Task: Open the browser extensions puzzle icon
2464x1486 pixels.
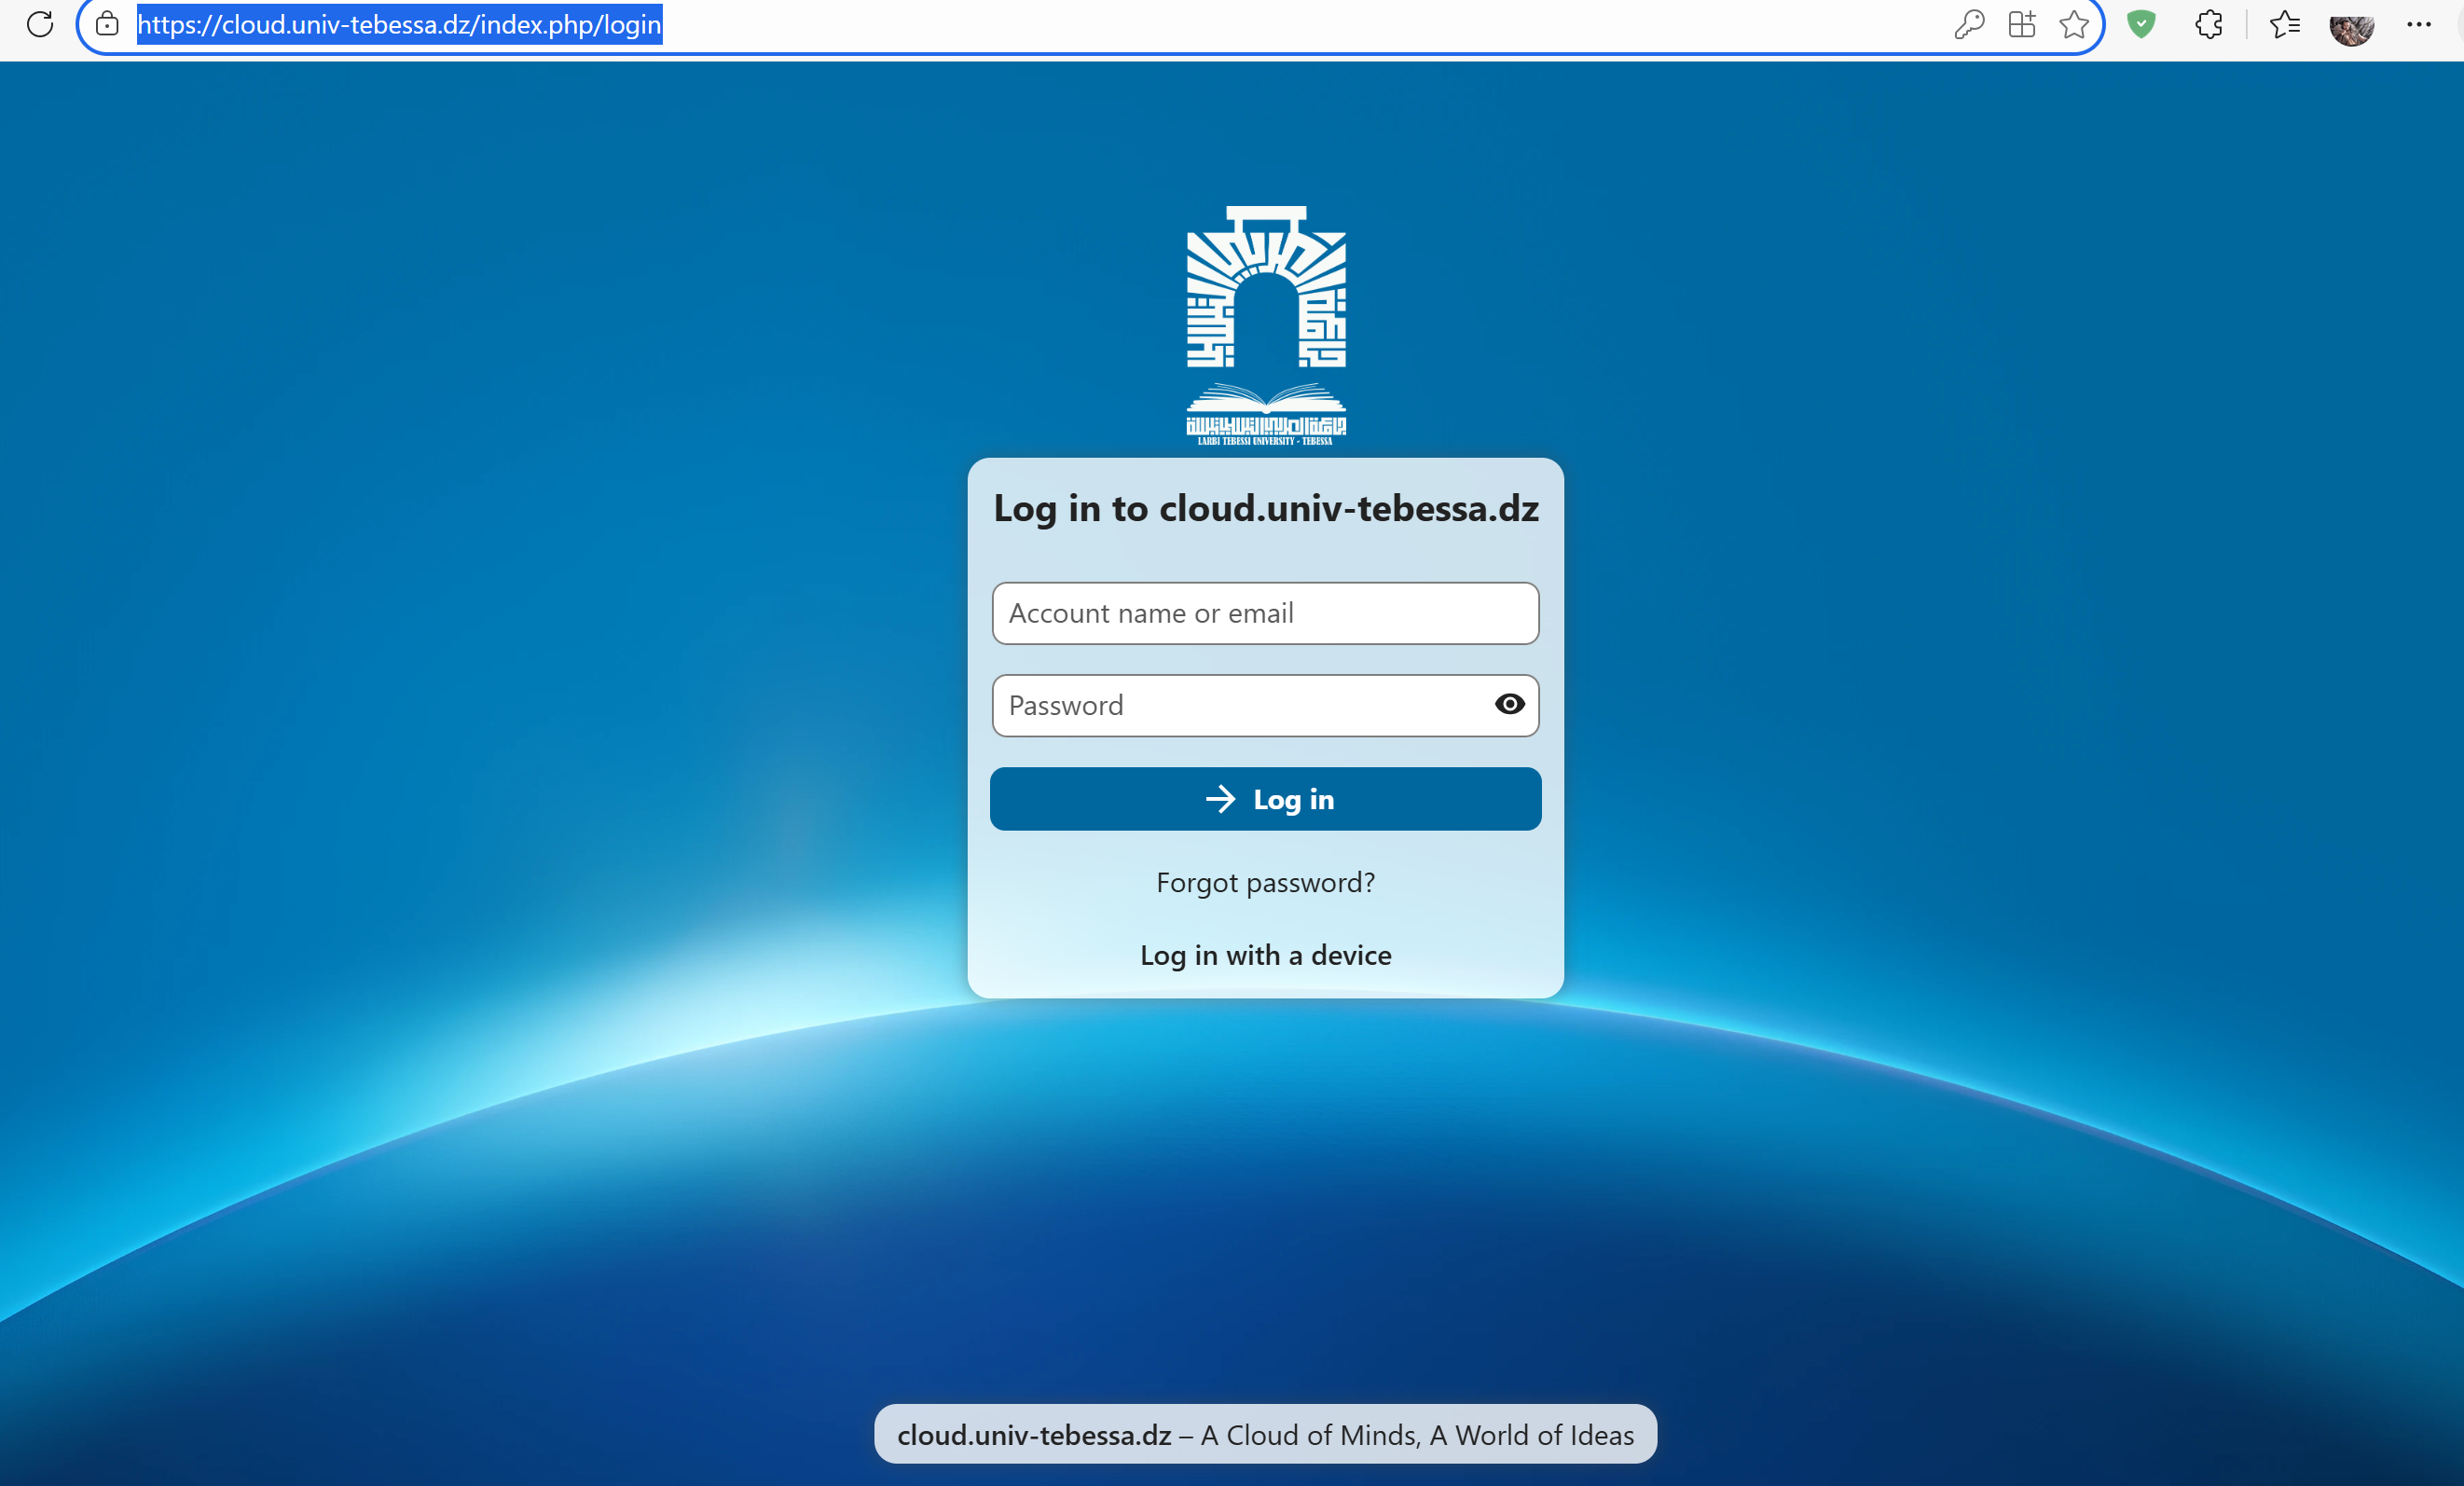Action: [2209, 25]
